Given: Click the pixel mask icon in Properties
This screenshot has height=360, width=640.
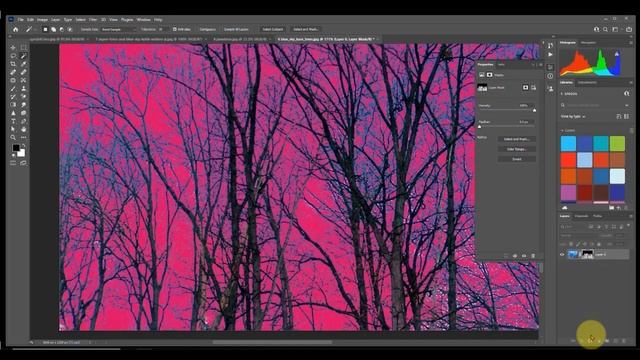Looking at the screenshot, I should pyautogui.click(x=525, y=87).
